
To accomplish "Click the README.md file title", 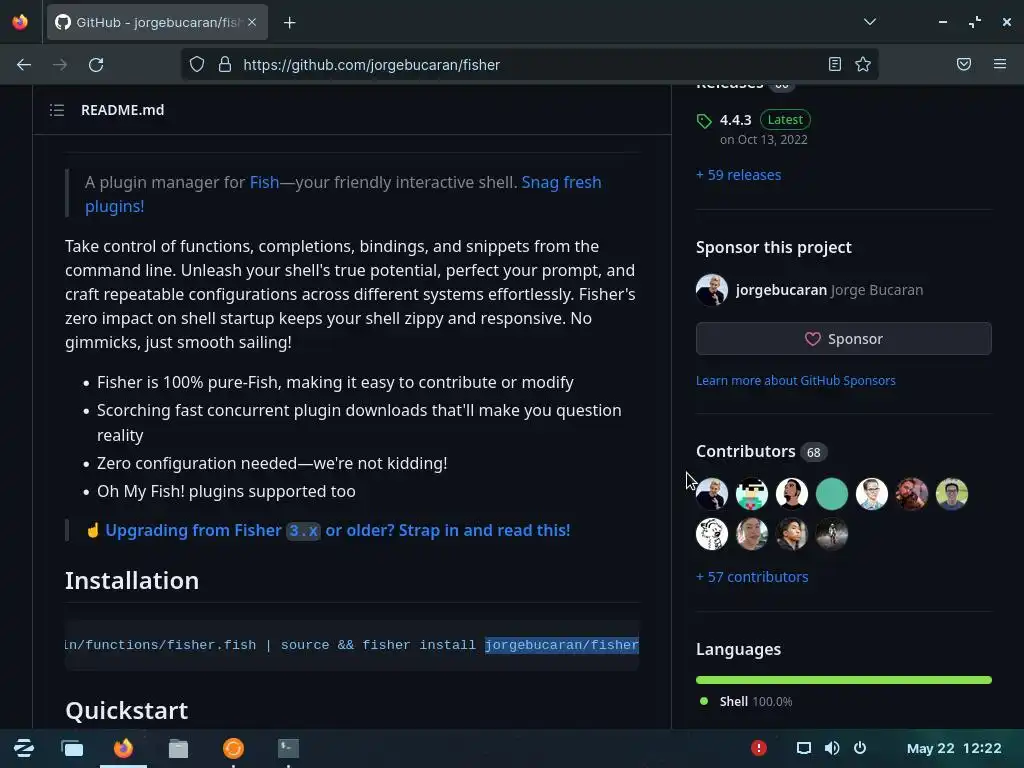I will (123, 110).
